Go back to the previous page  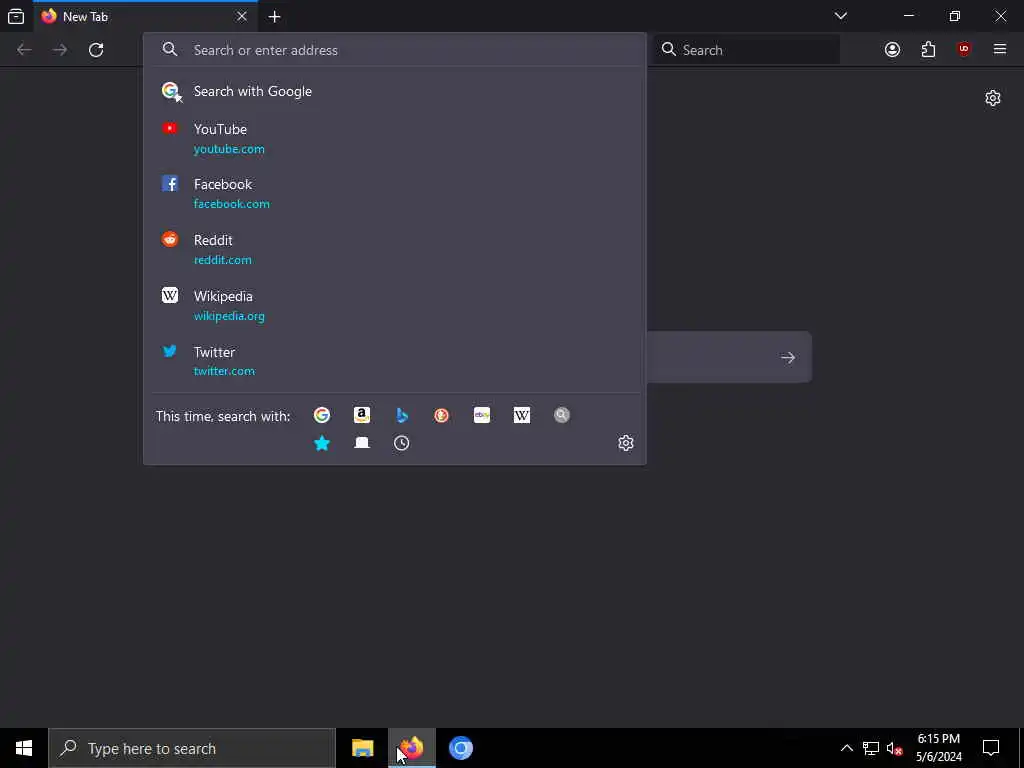click(x=24, y=50)
